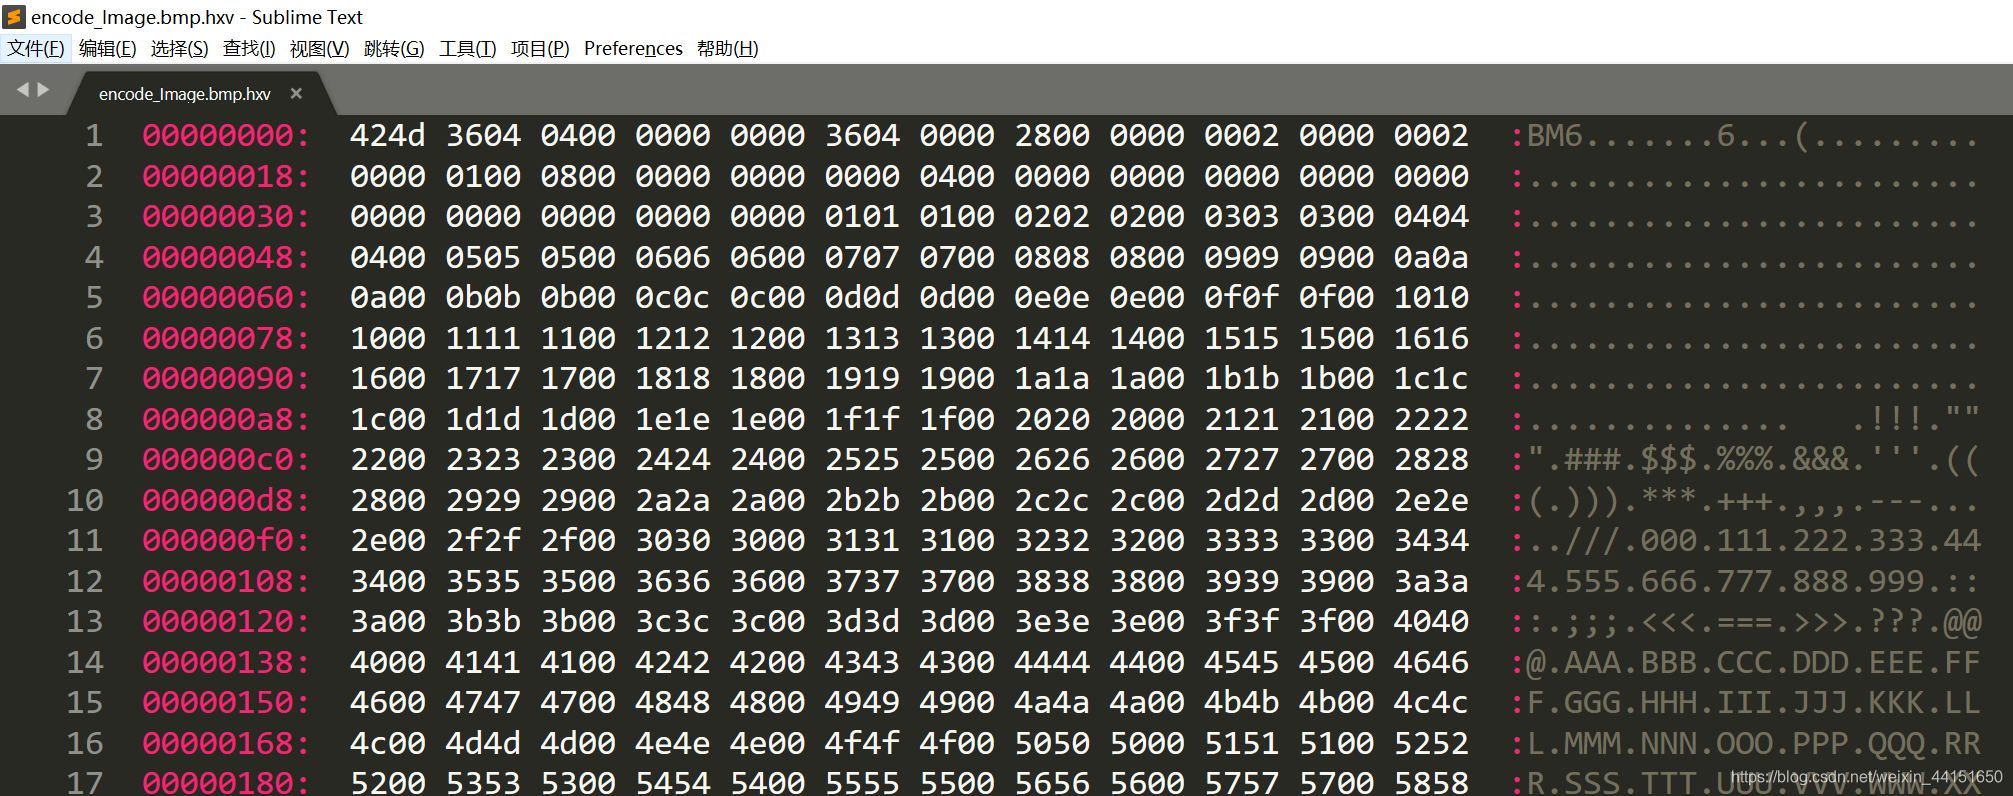
Task: Go to previous tab with left arrow
Action: coord(23,90)
